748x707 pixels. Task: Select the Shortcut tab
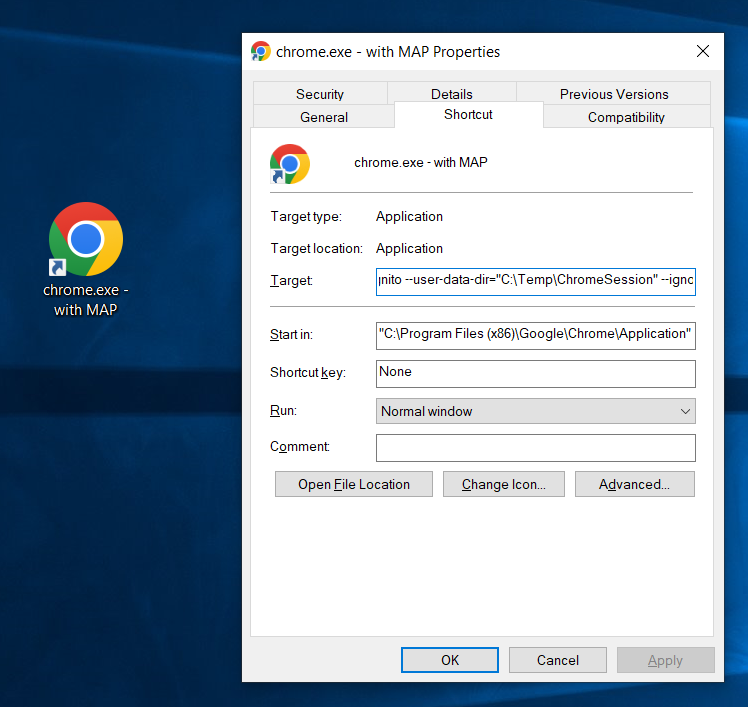[x=468, y=115]
